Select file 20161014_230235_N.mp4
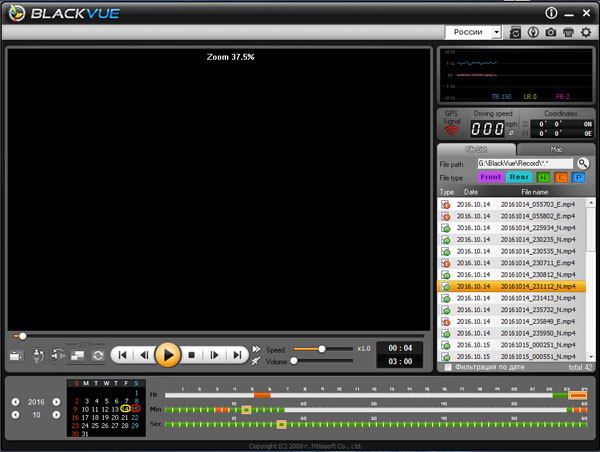Viewport: 600px width, 452px height. tap(512, 240)
